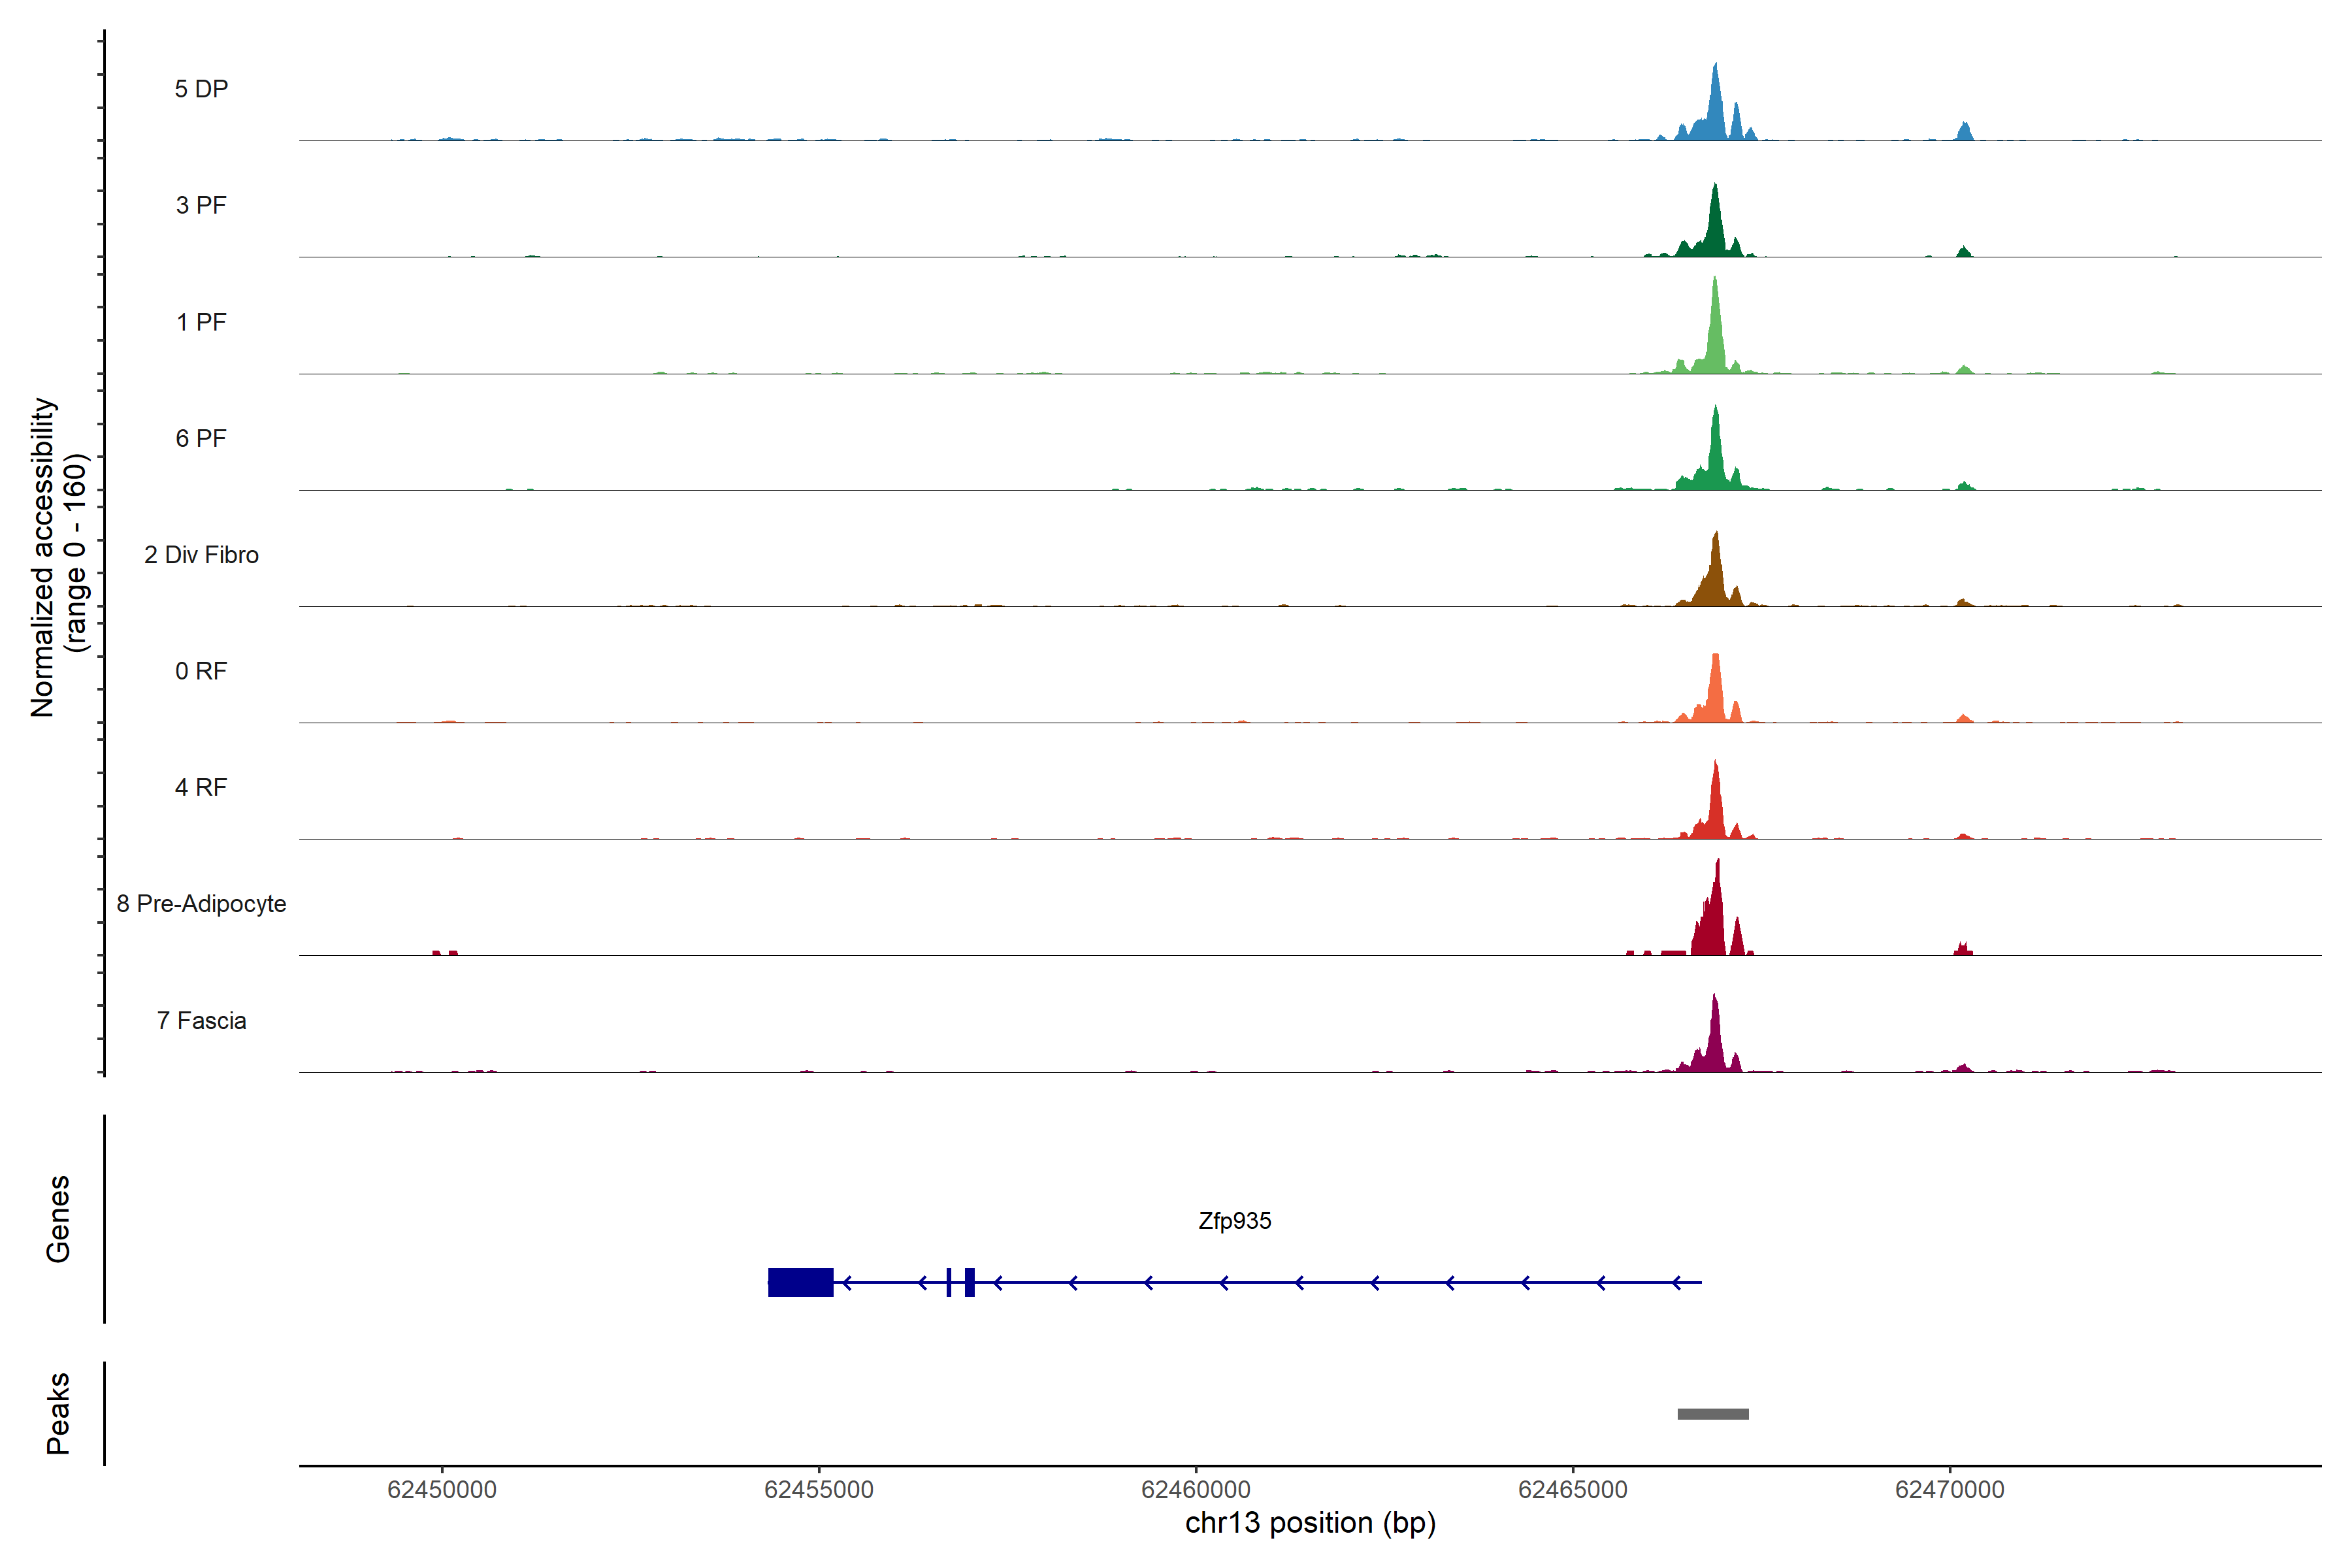Screen dimensions: 2352x1568
Task: Click the Peaks panel label
Action: pyautogui.click(x=58, y=1413)
